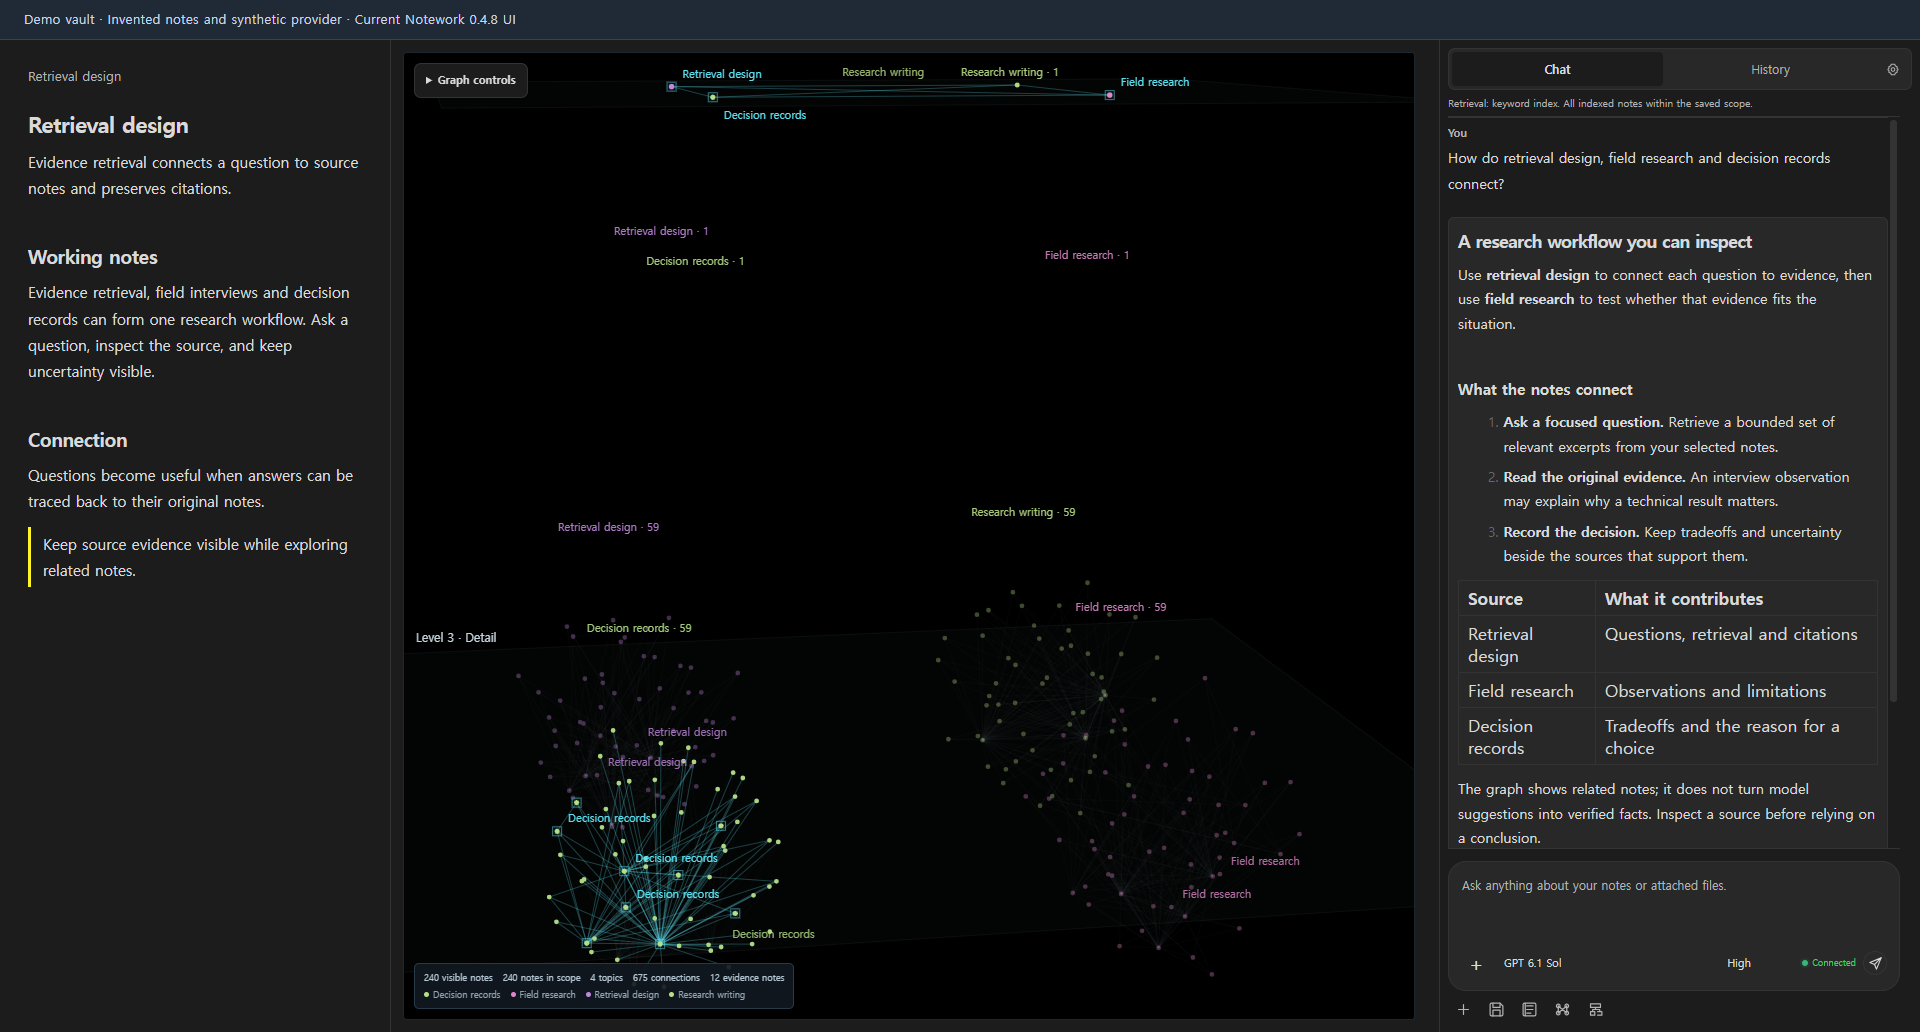The image size is (1920, 1032).
Task: Click the hierarchy layout icon in bottom toolbar
Action: point(1595,1010)
